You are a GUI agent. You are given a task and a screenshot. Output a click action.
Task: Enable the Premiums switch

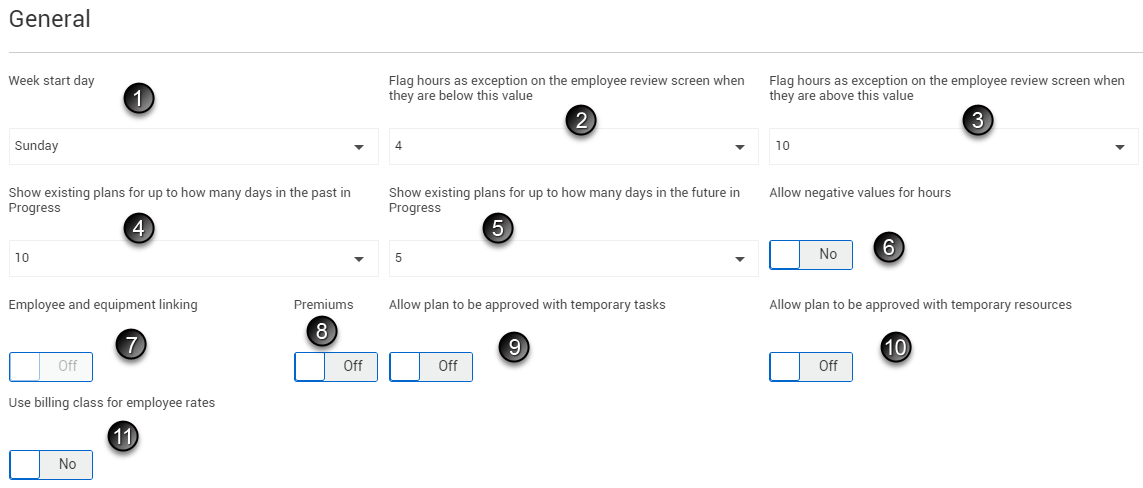[336, 367]
